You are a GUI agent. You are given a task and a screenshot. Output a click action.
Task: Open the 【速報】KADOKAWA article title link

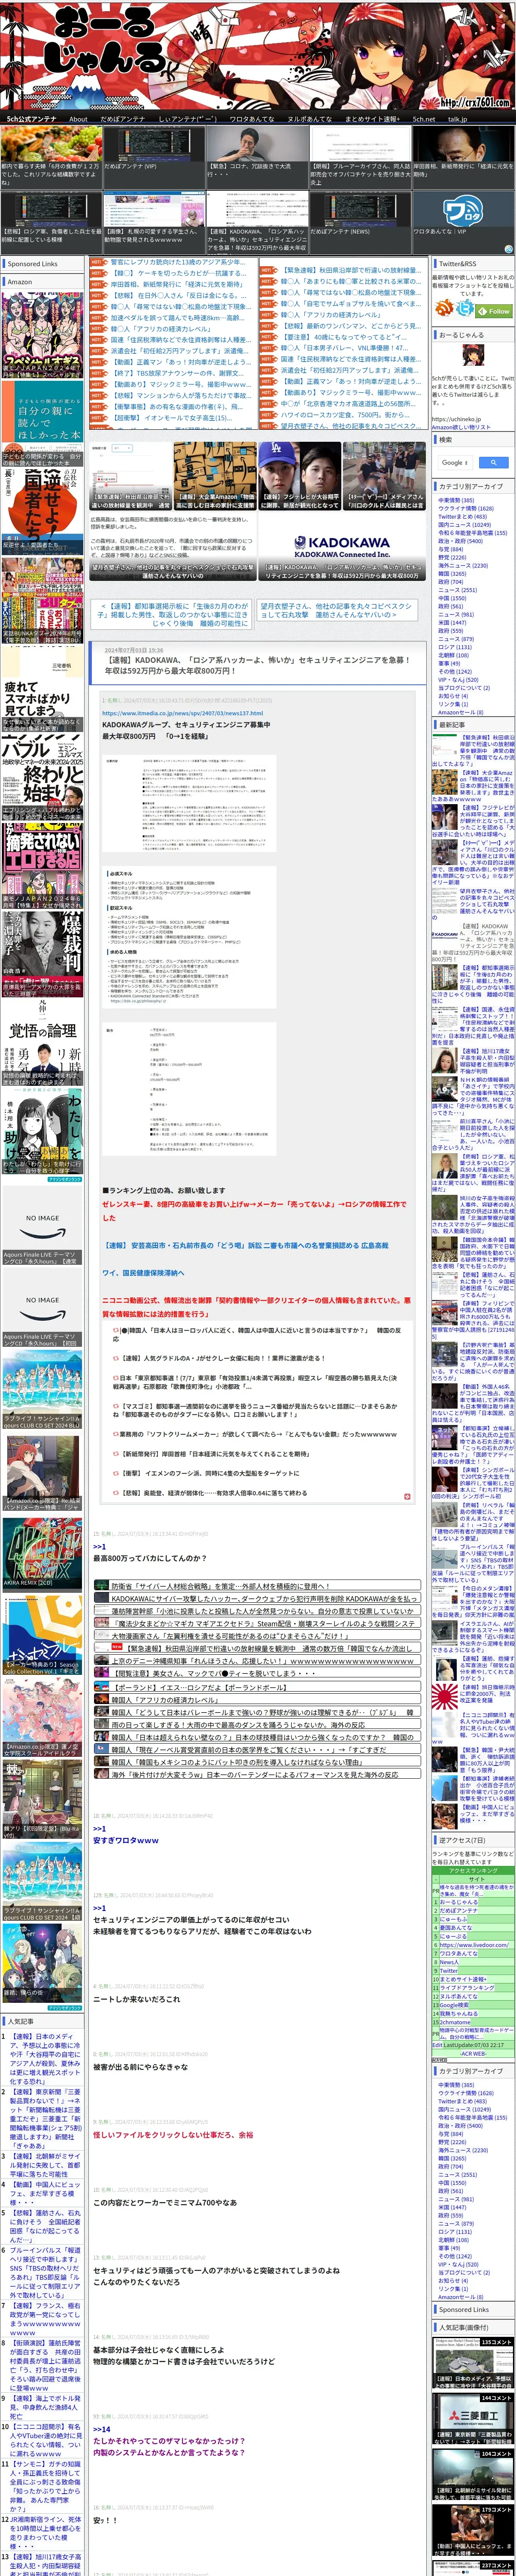coord(257,665)
